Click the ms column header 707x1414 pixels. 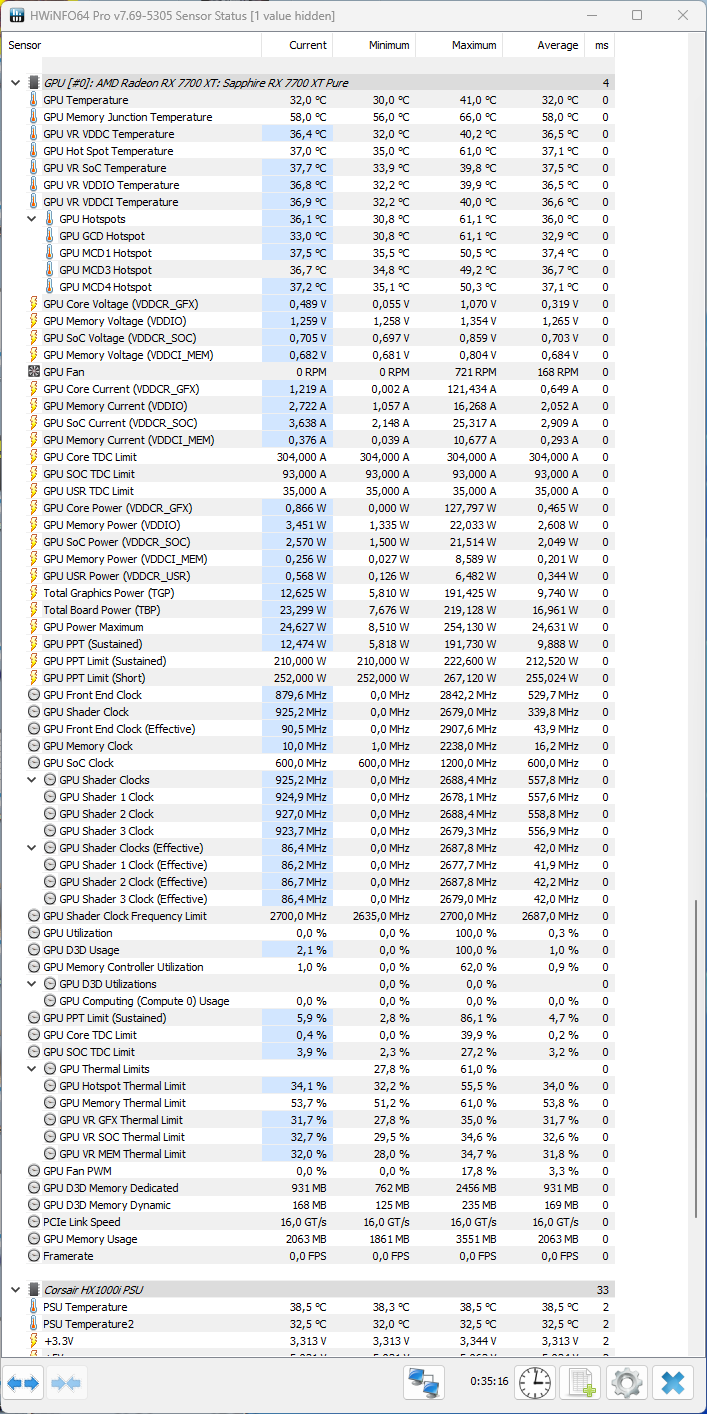599,45
